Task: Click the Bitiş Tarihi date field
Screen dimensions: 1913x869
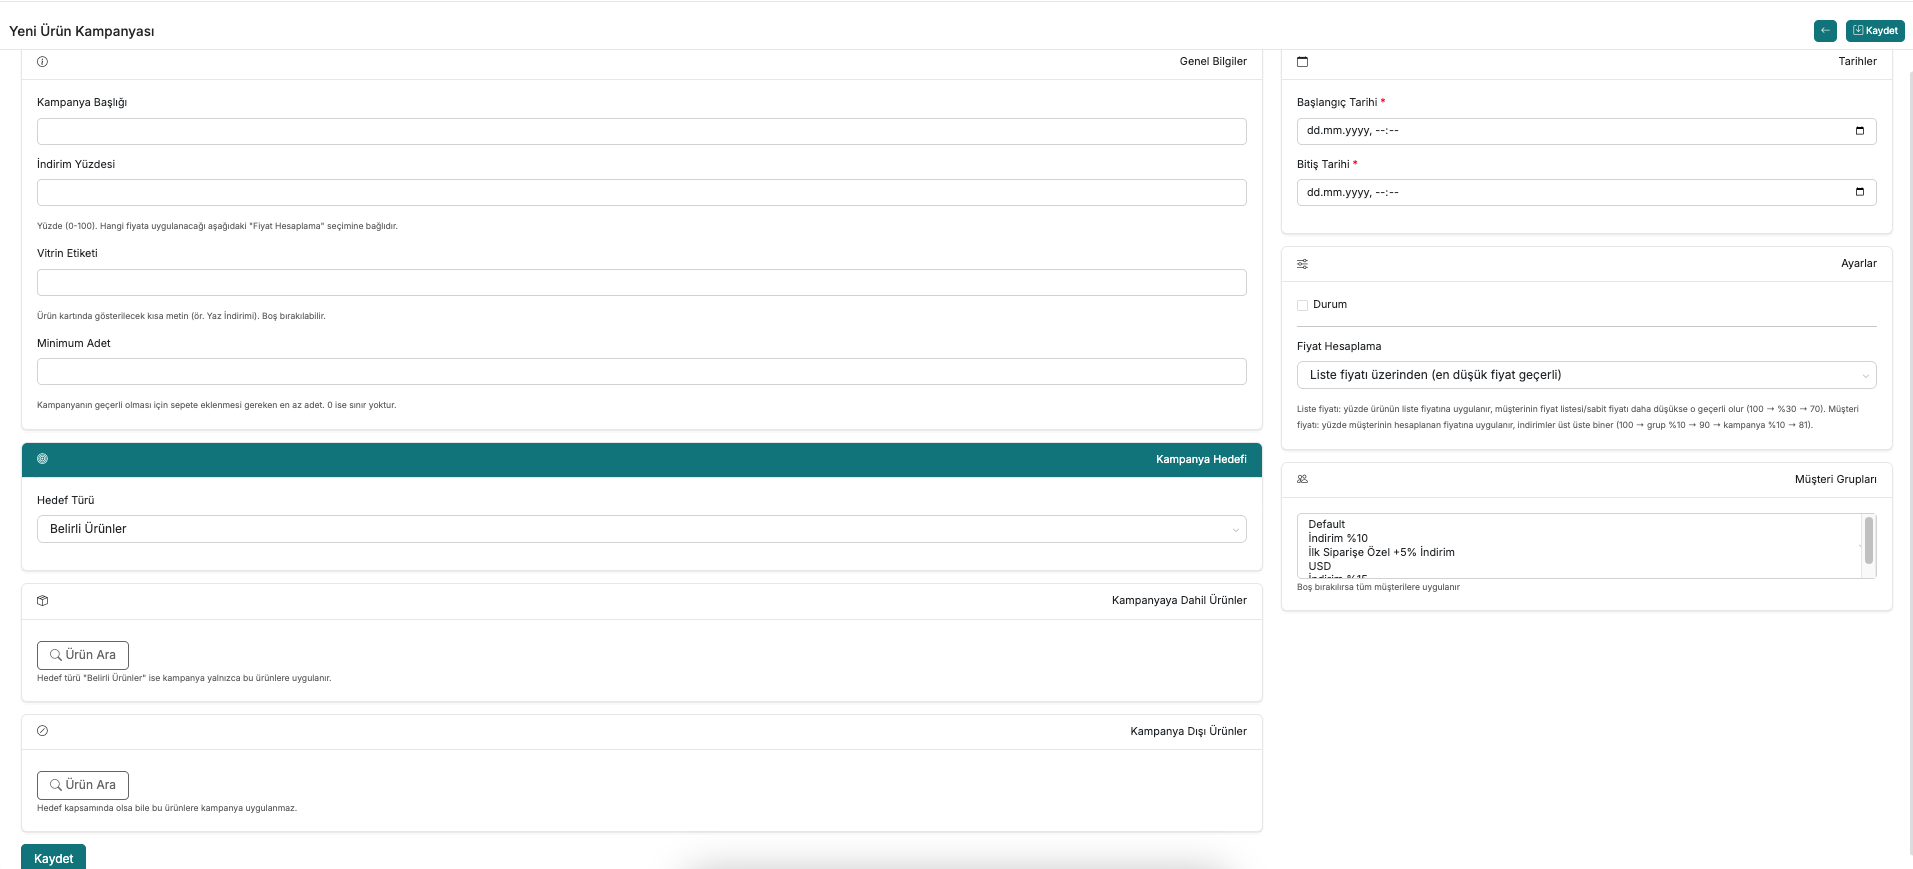Action: click(1586, 192)
